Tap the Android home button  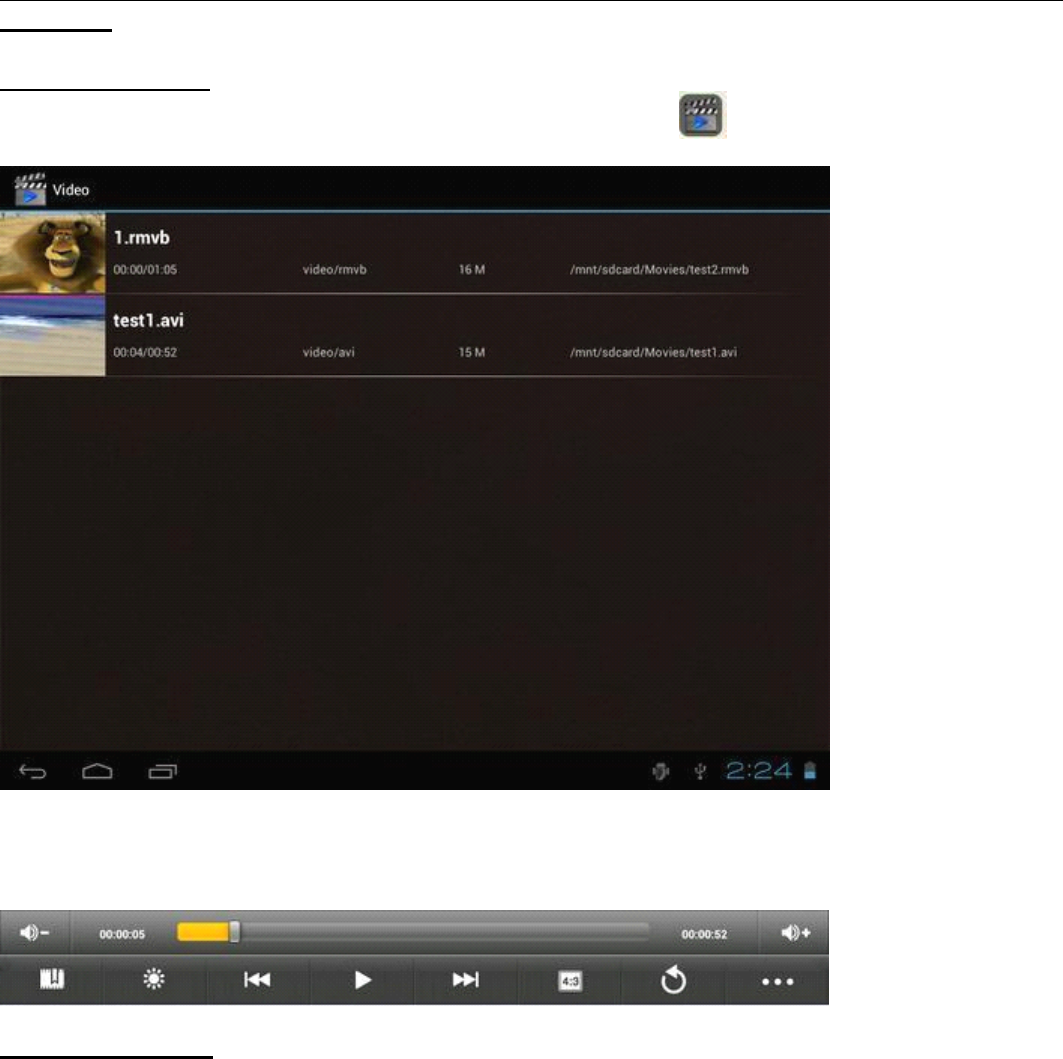point(97,771)
